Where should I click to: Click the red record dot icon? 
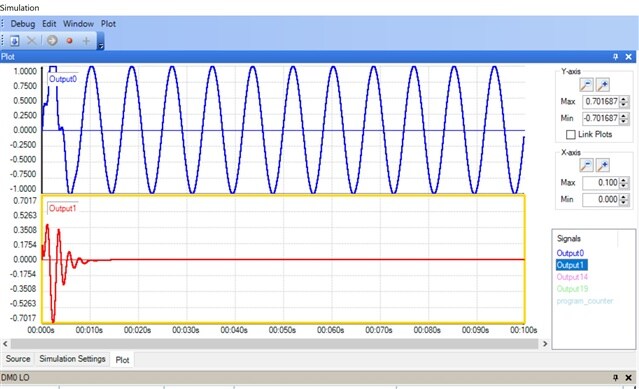coord(69,40)
